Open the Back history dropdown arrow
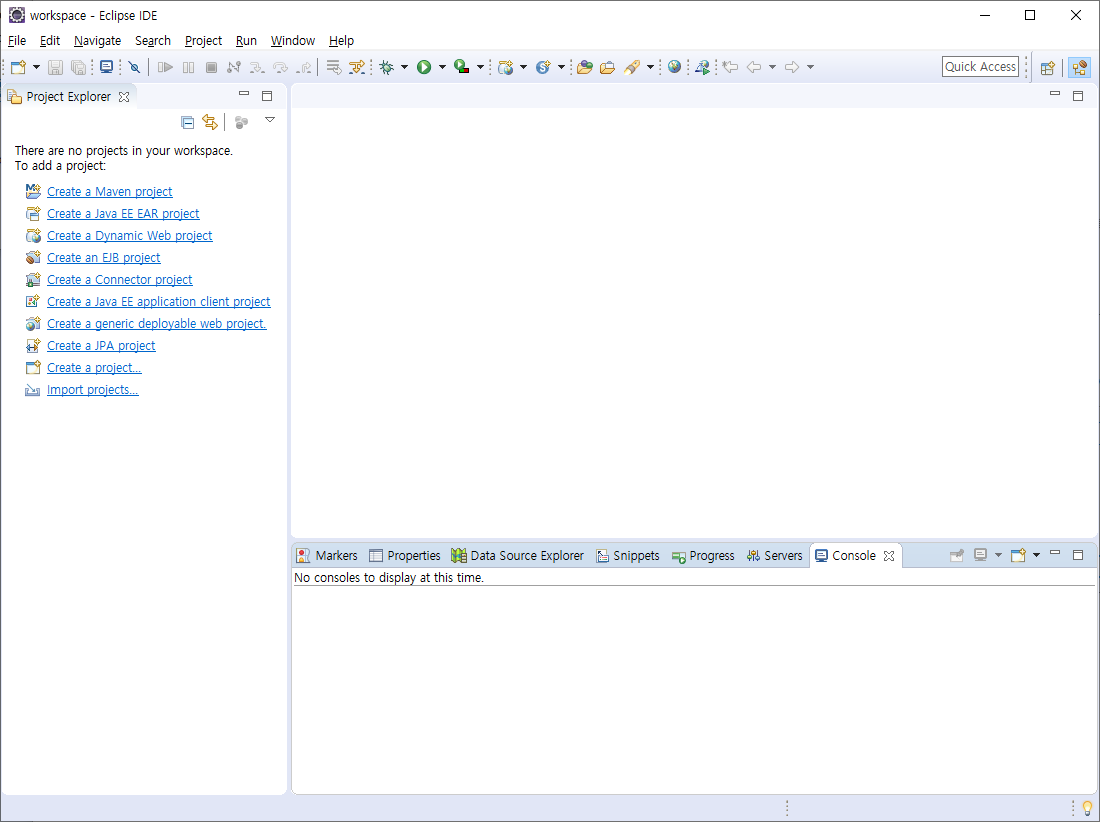This screenshot has height=822, width=1100. point(772,67)
